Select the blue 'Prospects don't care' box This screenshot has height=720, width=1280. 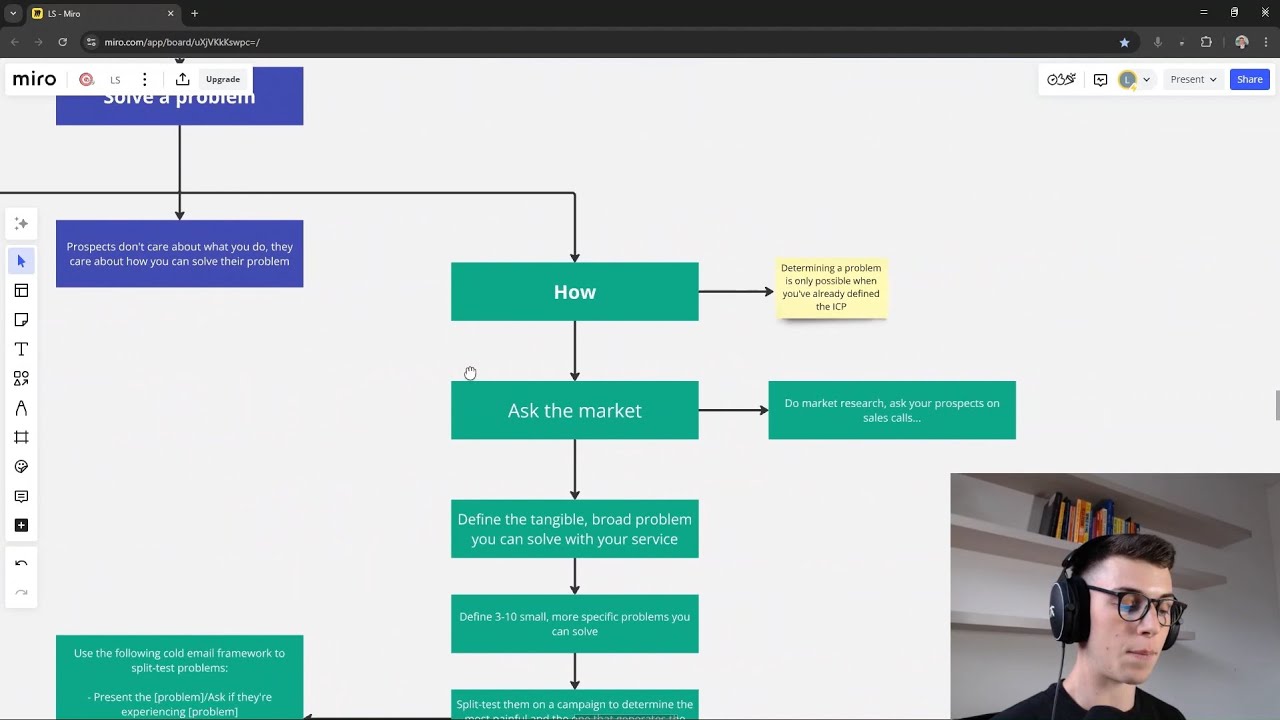pyautogui.click(x=179, y=254)
